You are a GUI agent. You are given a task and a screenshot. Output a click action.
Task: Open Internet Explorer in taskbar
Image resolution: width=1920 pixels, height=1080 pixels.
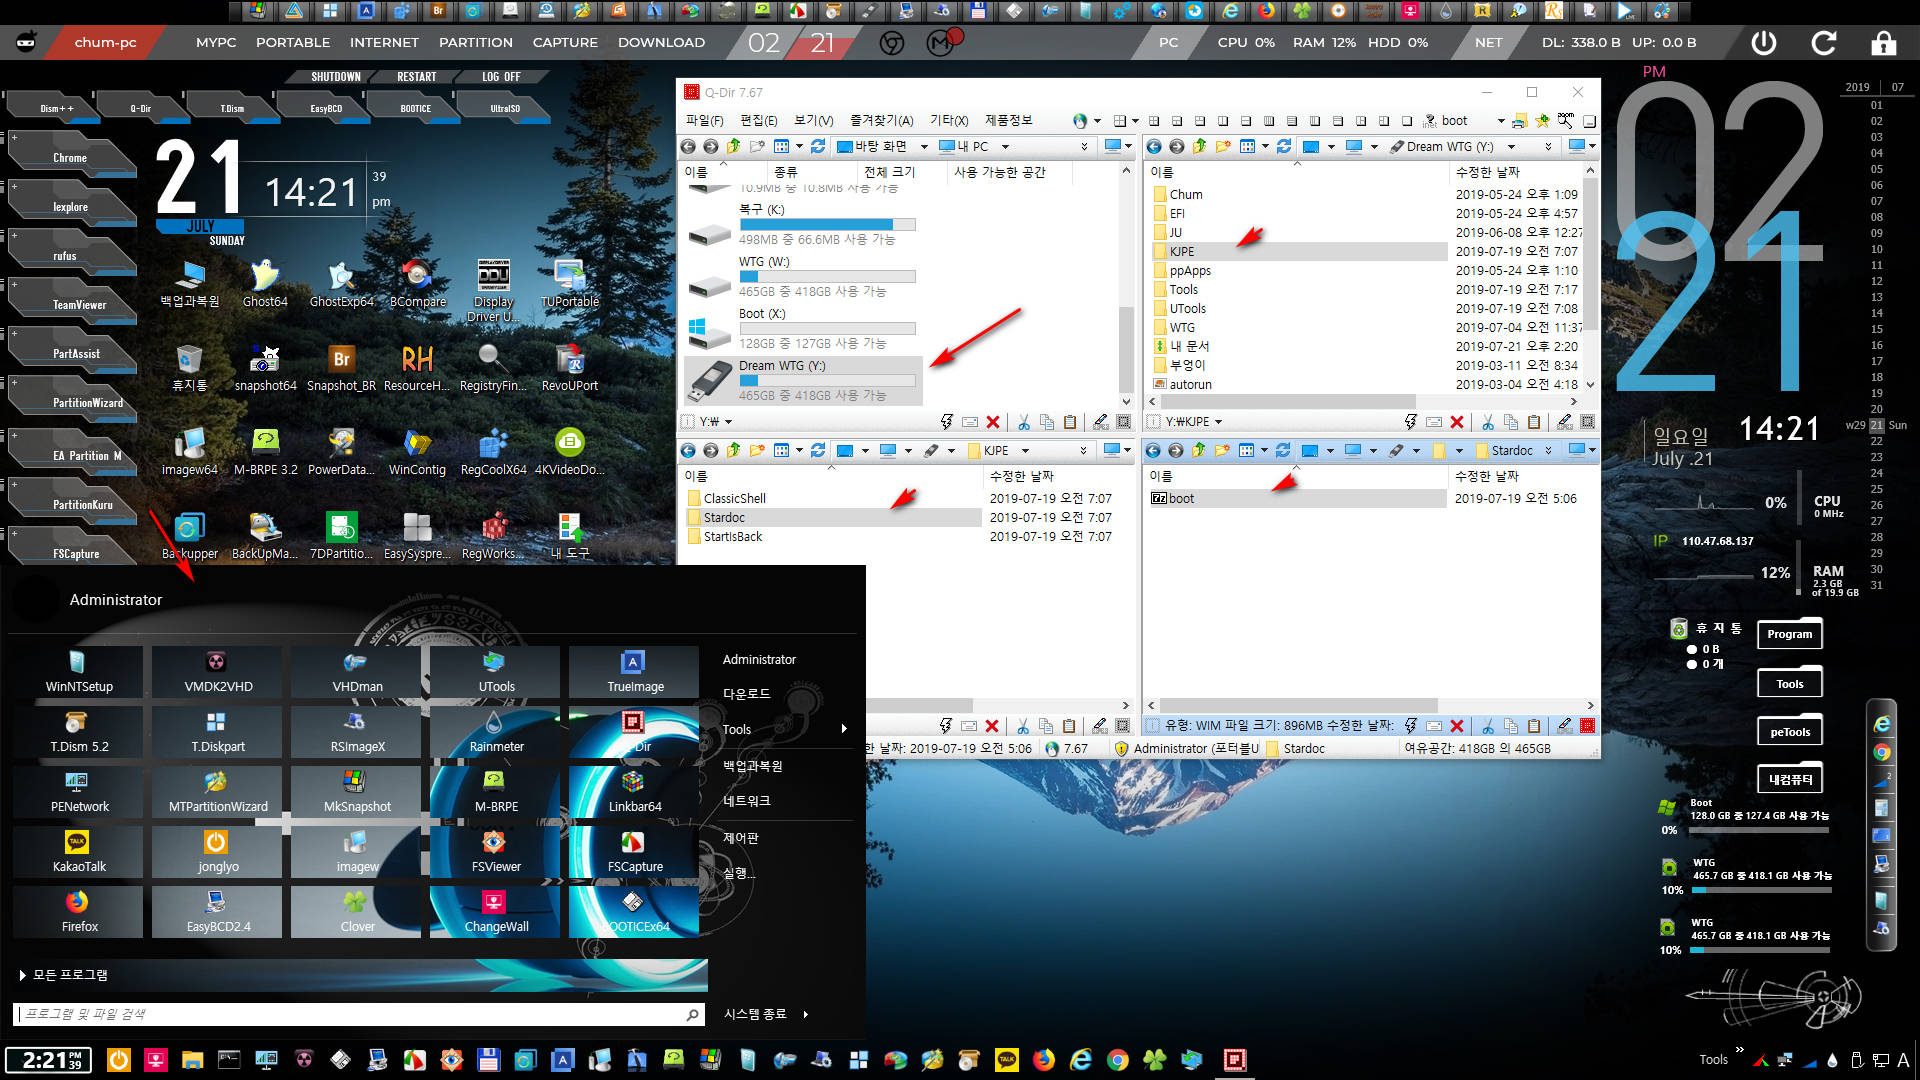tap(1081, 1060)
